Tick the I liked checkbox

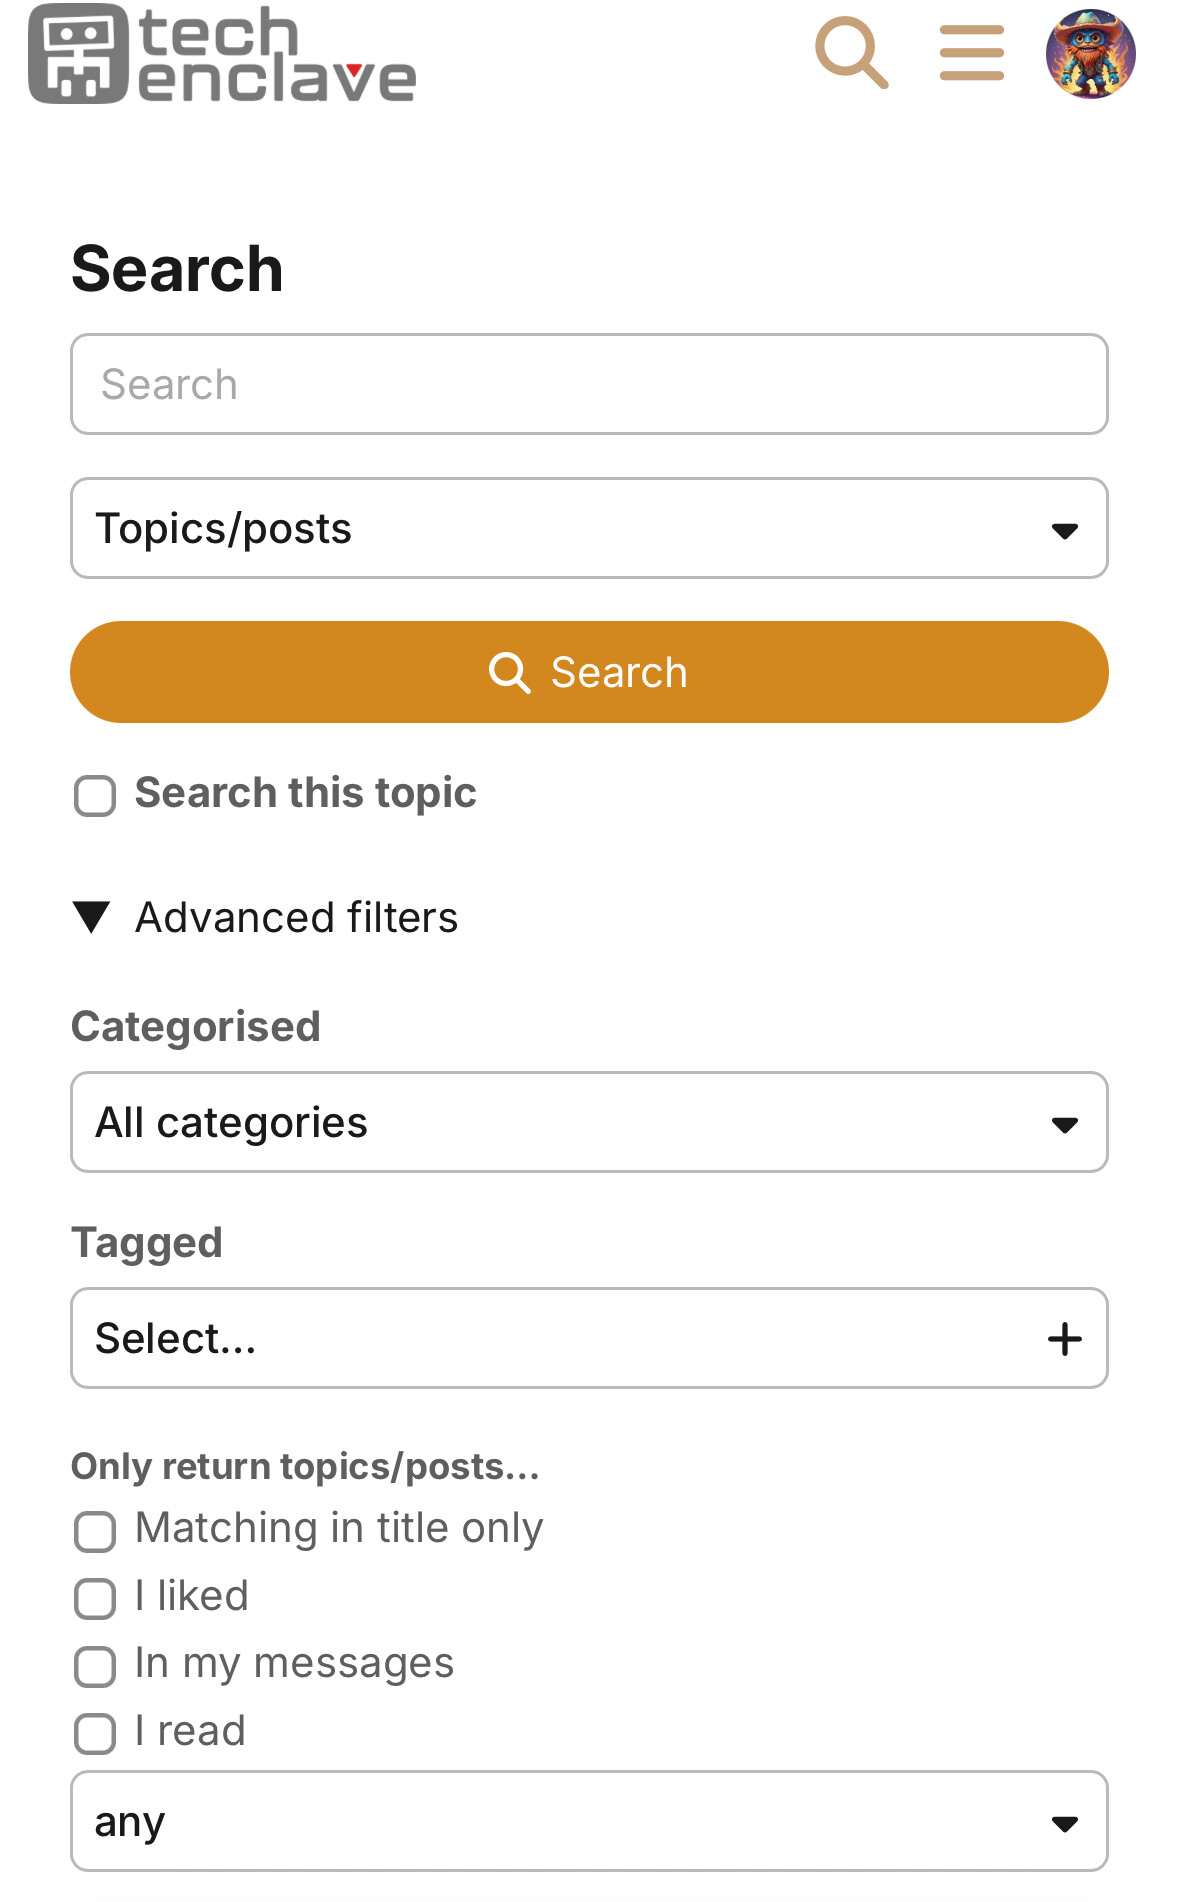(95, 1598)
